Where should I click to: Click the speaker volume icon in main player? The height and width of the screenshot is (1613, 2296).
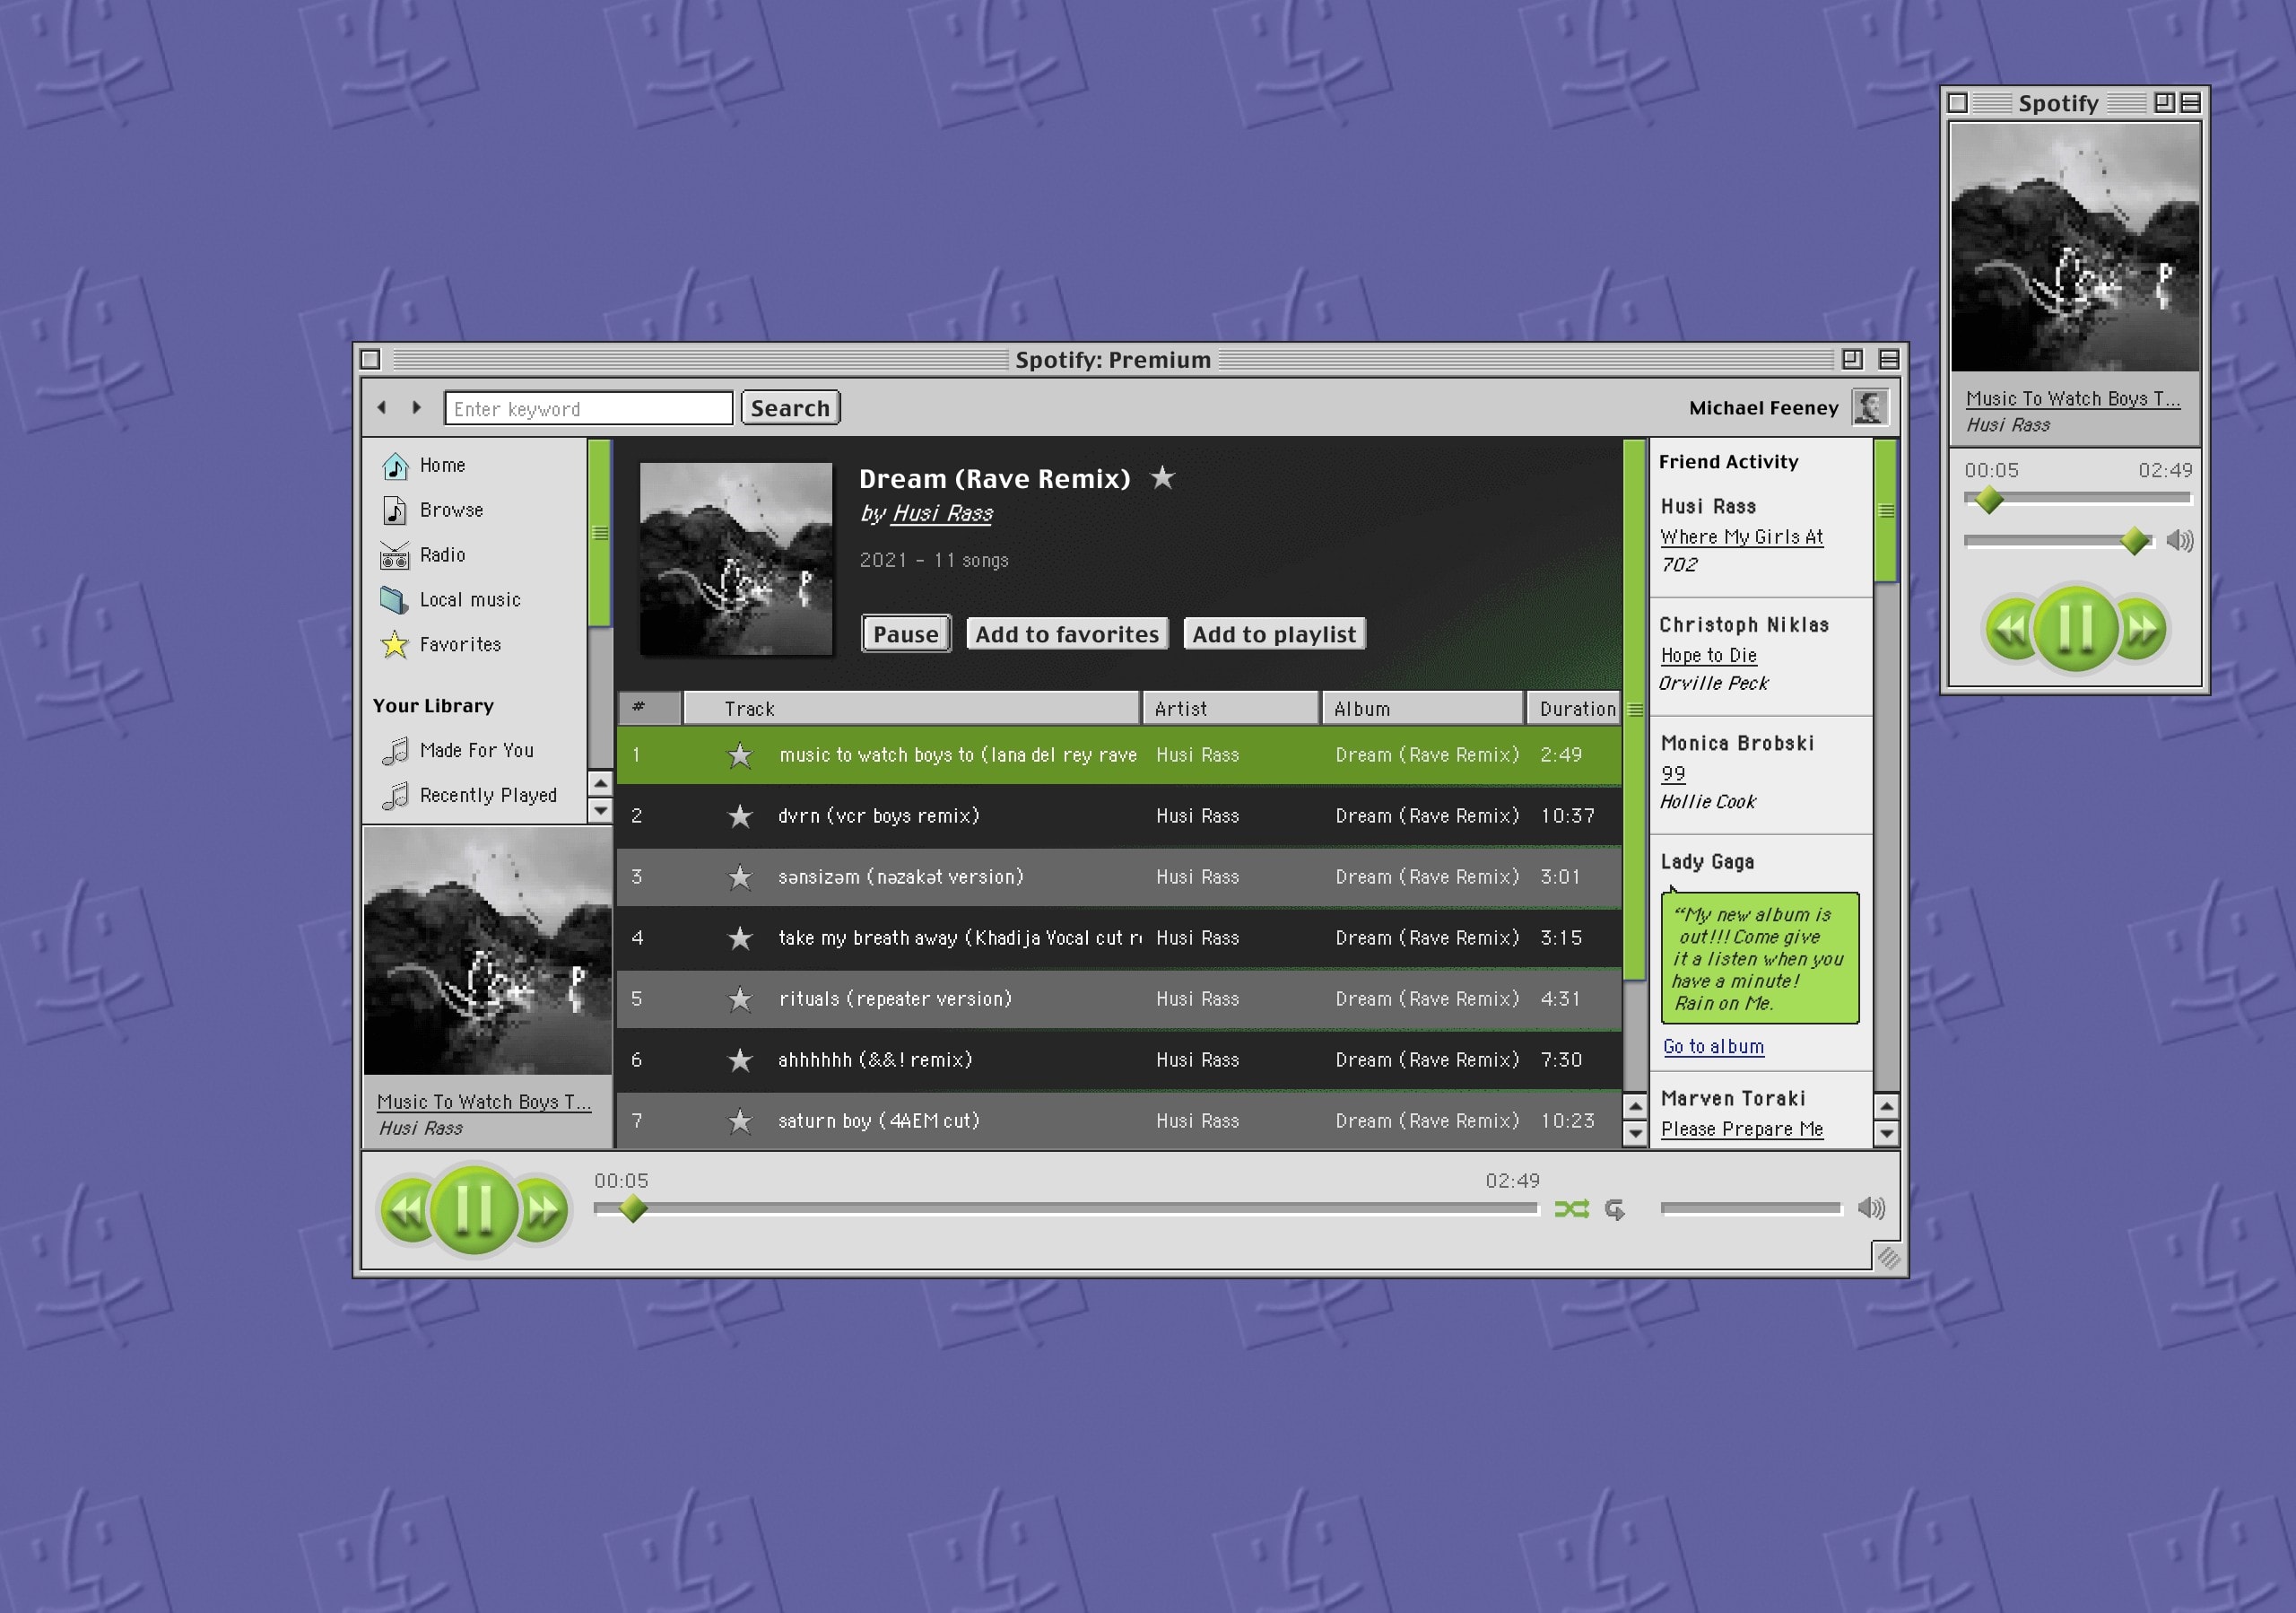[1870, 1208]
